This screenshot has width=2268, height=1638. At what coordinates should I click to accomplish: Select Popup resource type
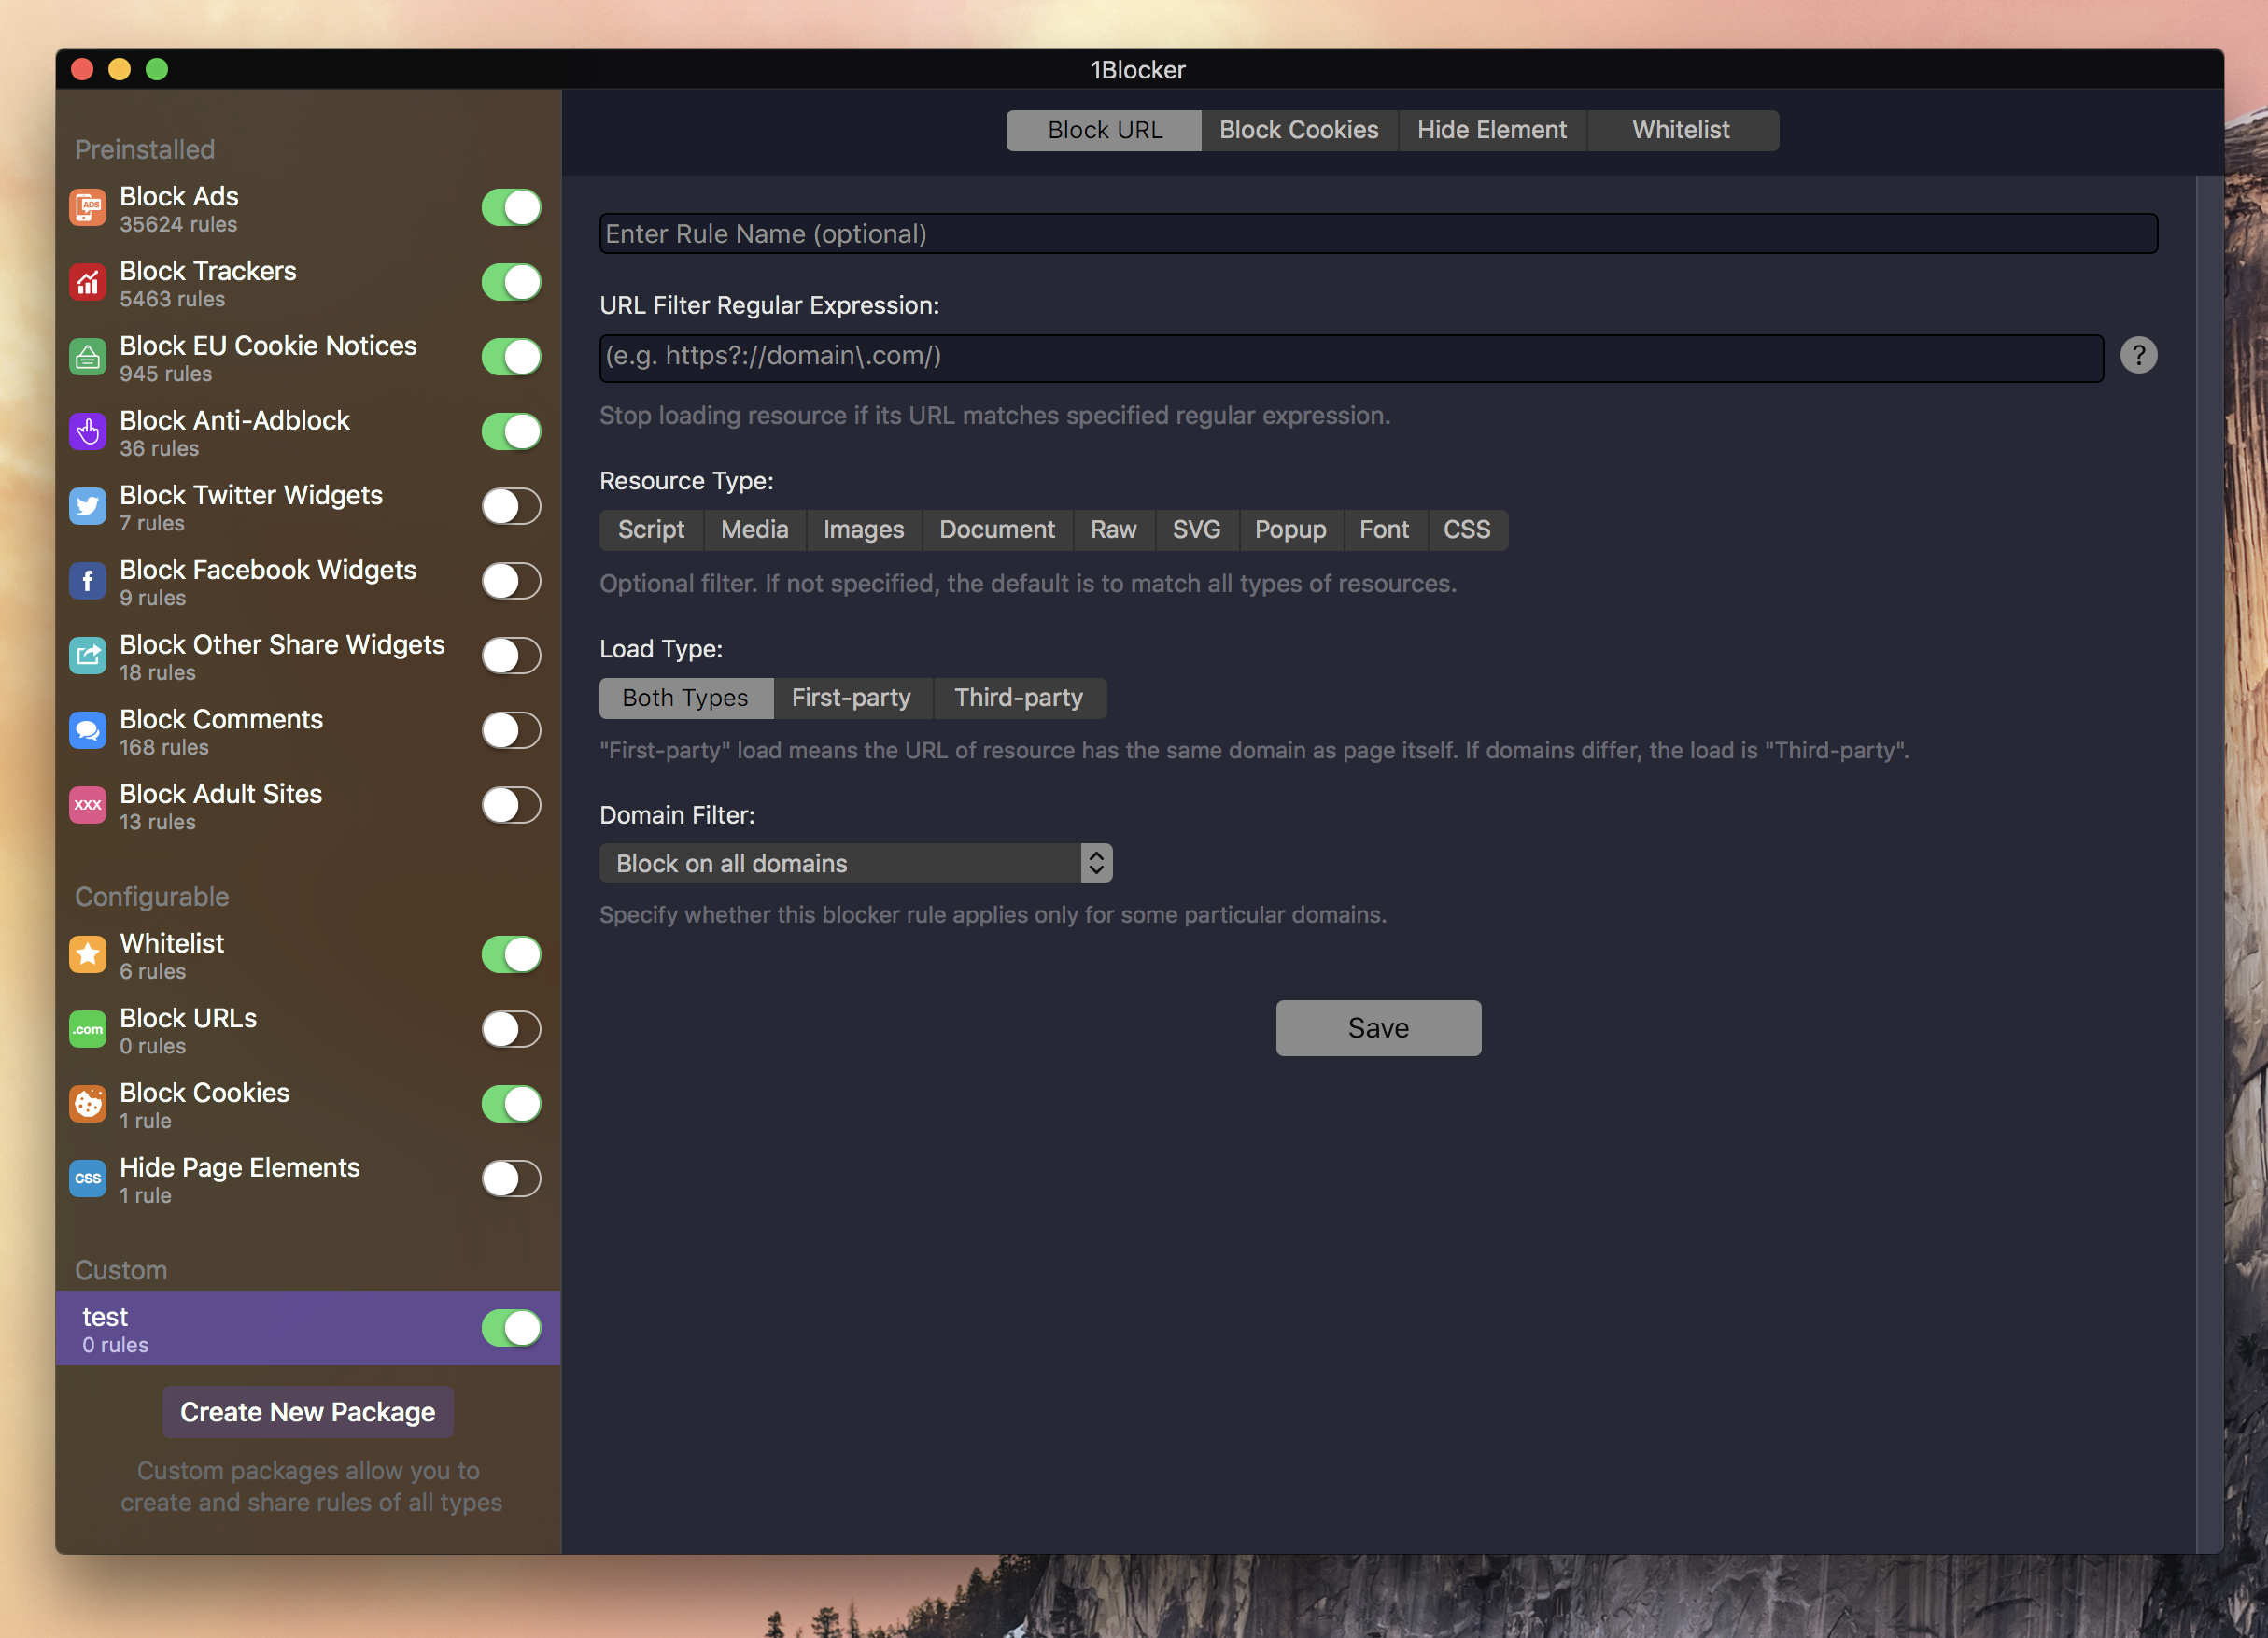pyautogui.click(x=1290, y=530)
